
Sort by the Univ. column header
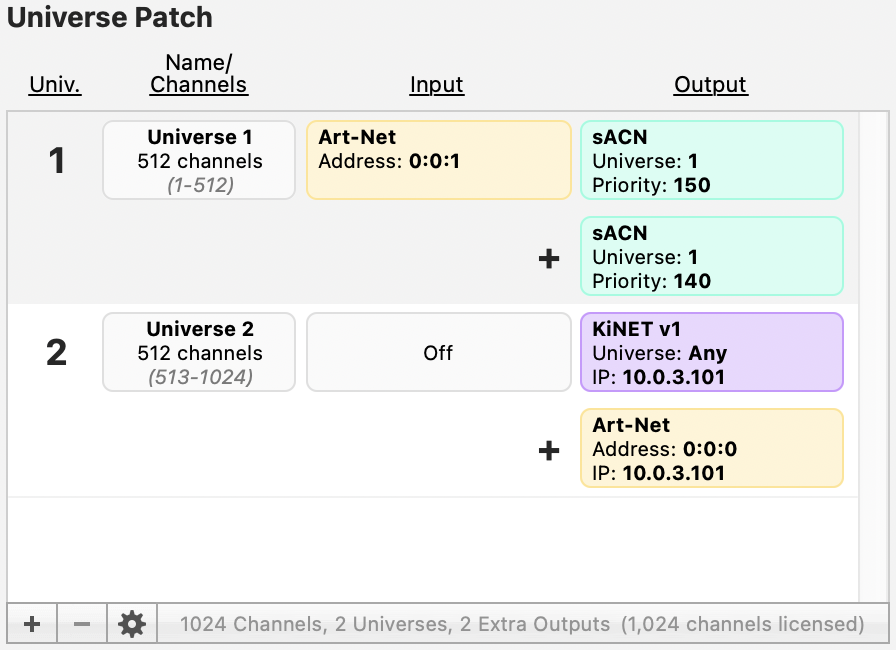point(55,85)
